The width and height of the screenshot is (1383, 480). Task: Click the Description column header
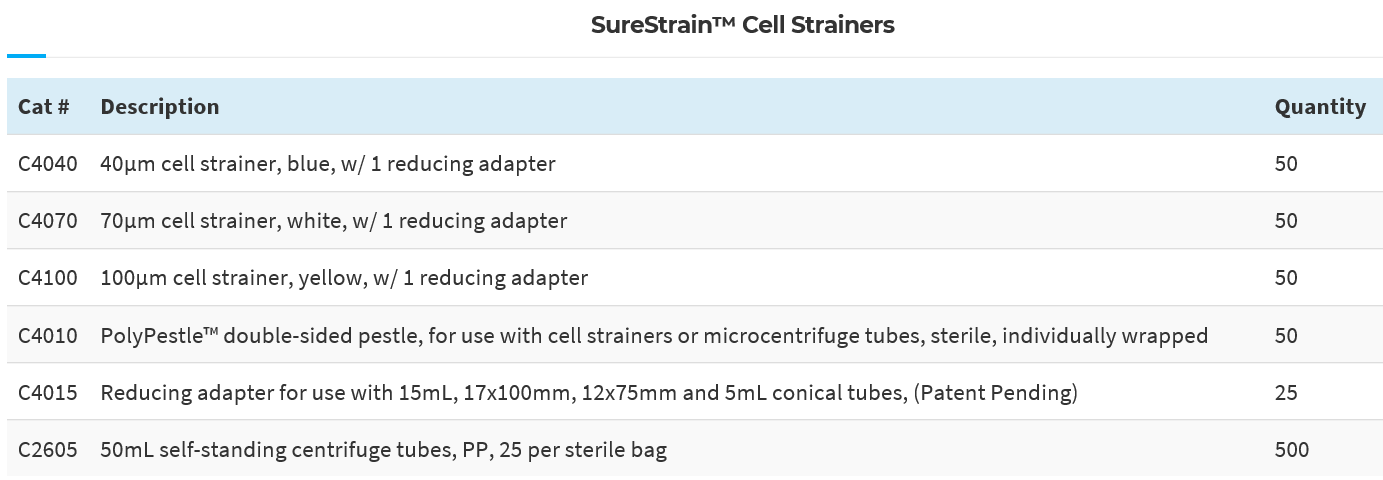[160, 107]
